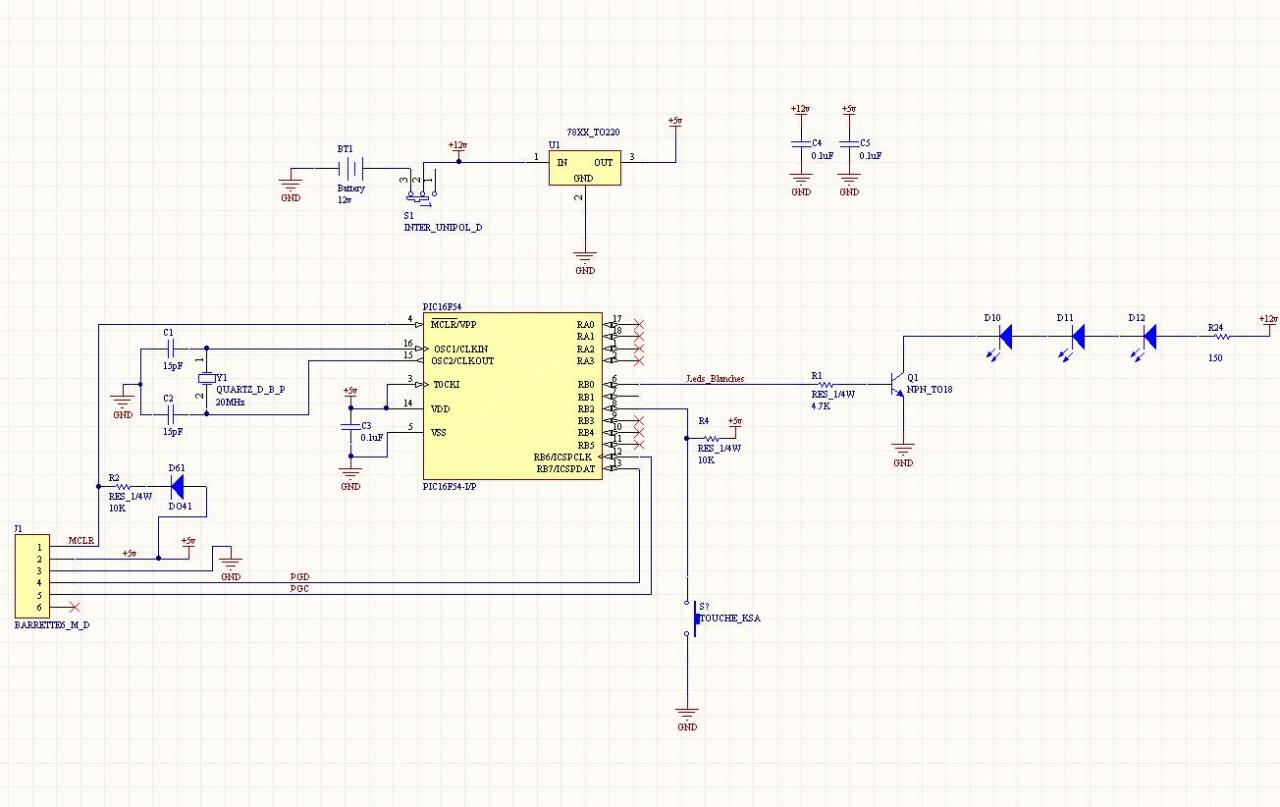Select the Leds_Blanches net label
The width and height of the screenshot is (1280, 807).
click(715, 379)
